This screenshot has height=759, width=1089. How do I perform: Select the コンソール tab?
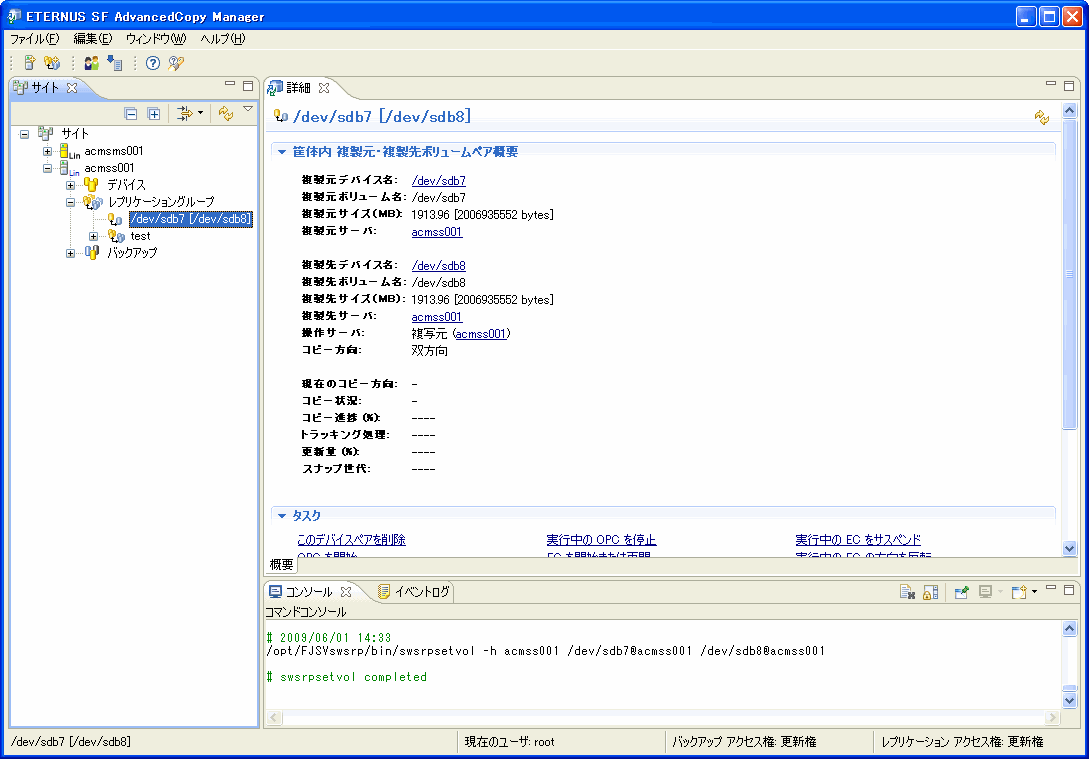[309, 592]
